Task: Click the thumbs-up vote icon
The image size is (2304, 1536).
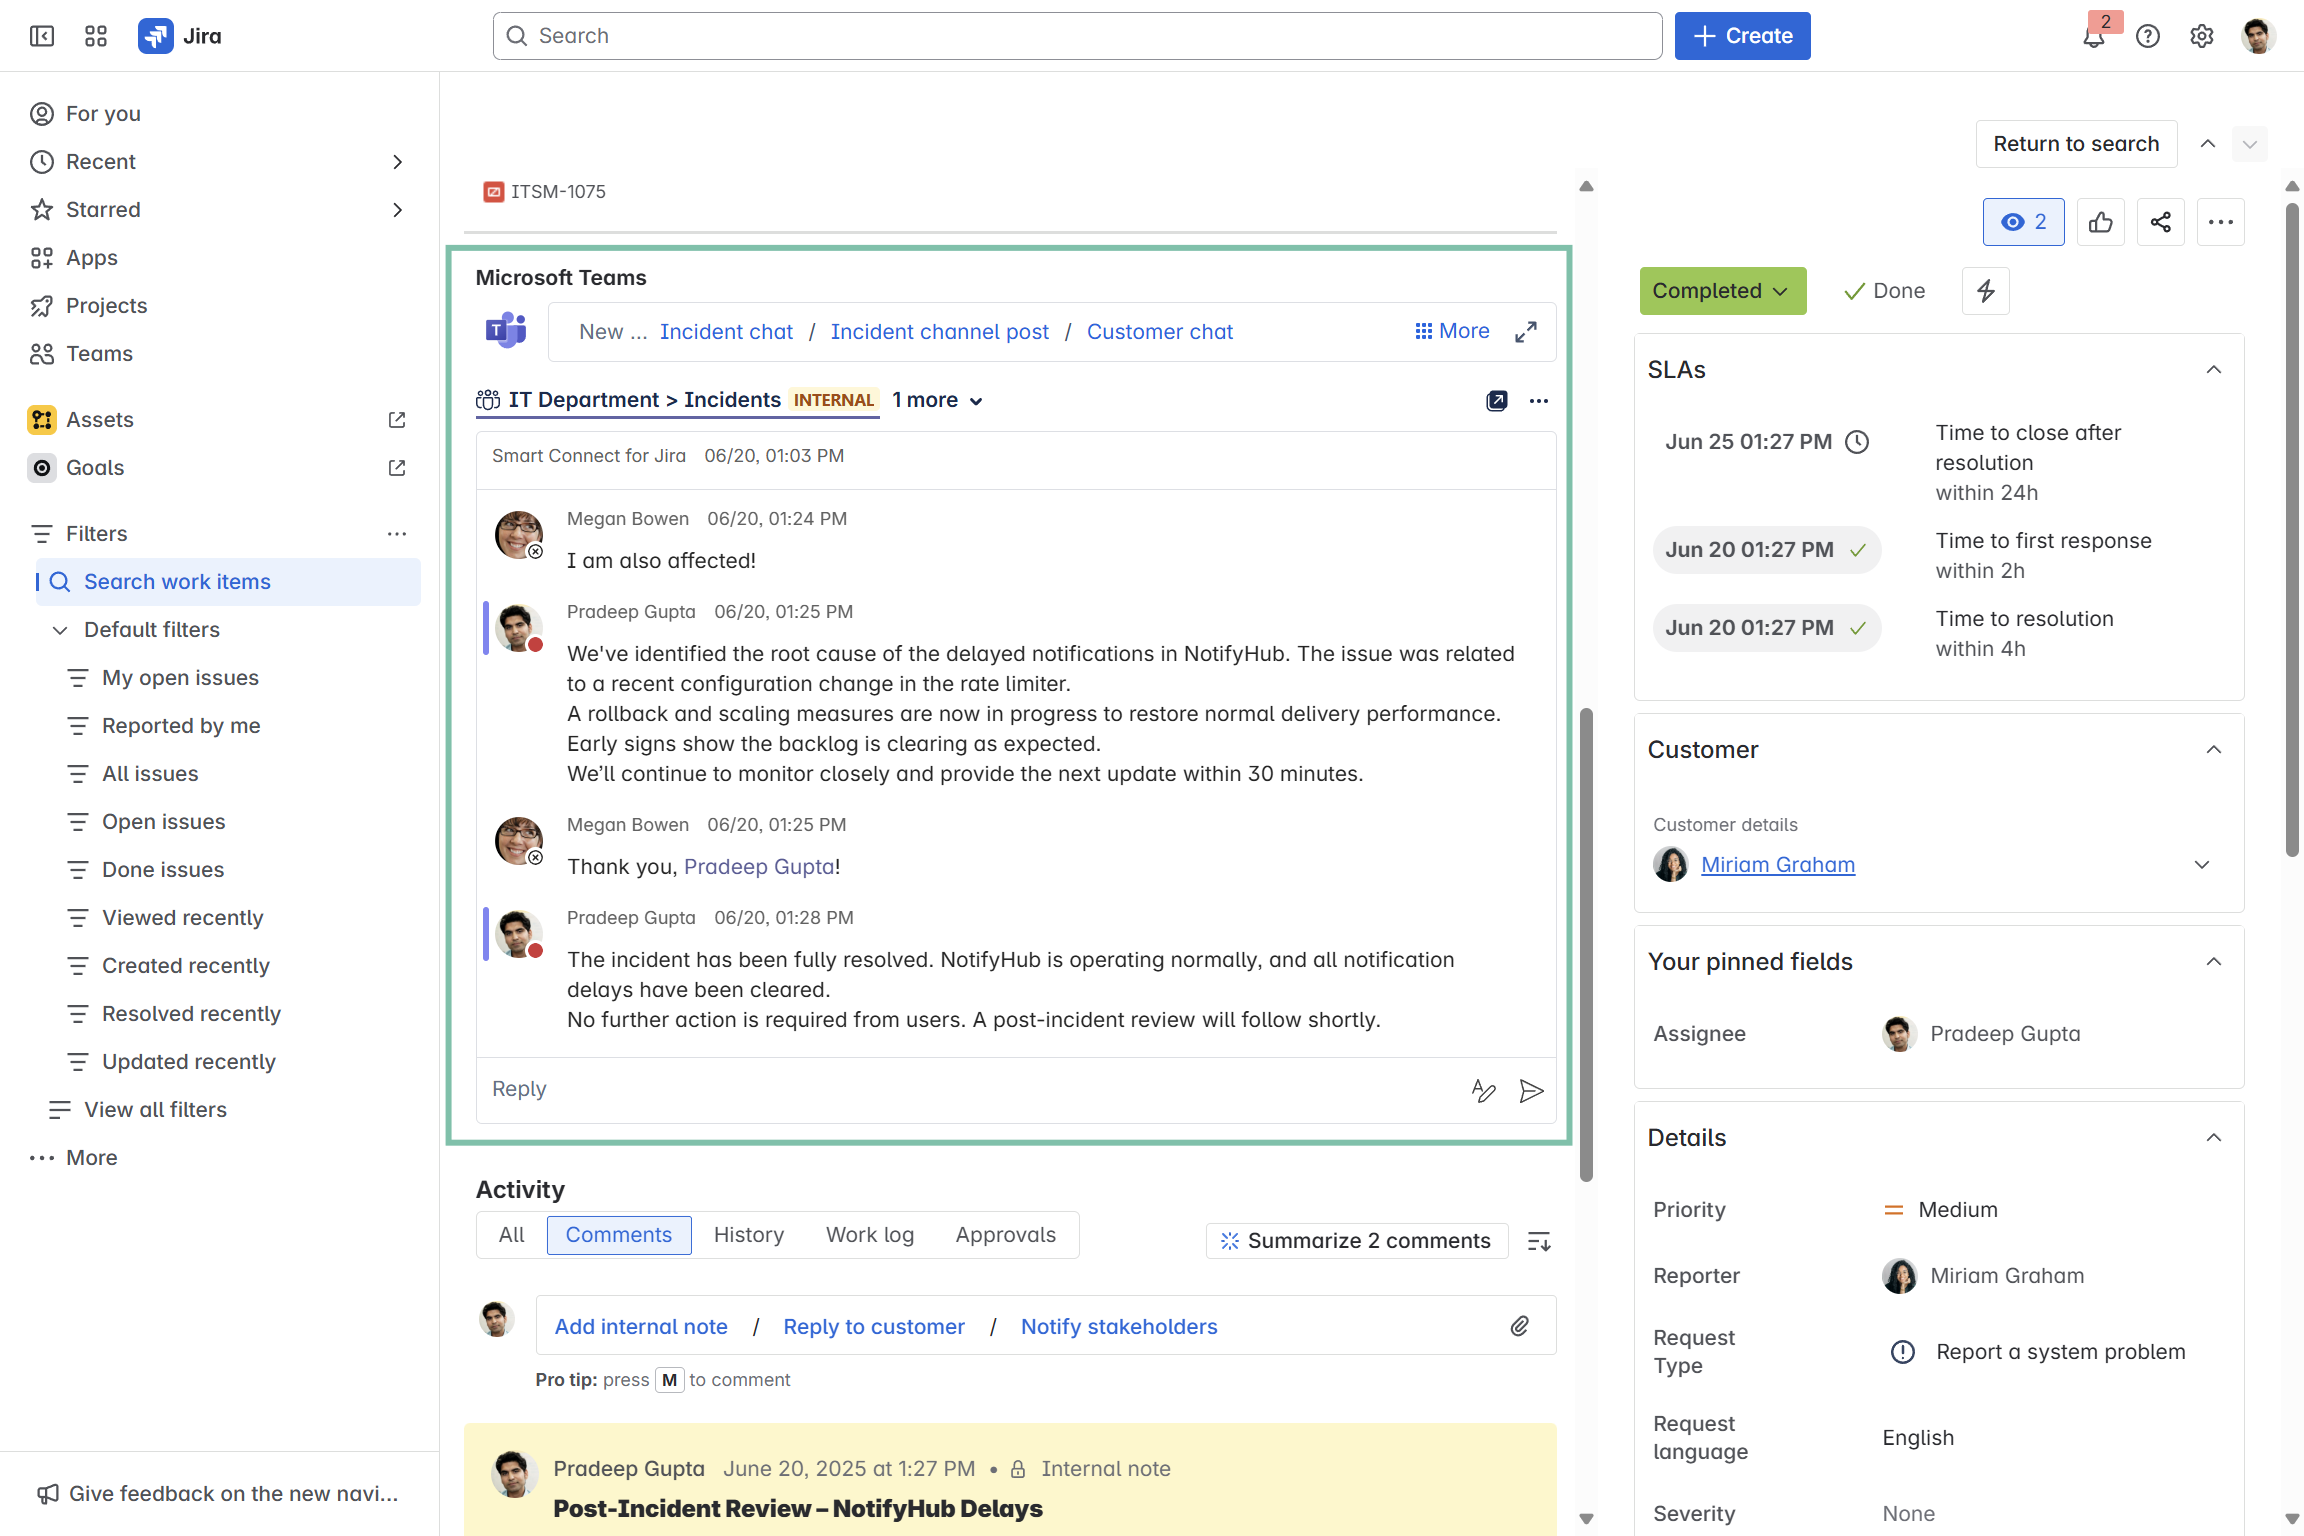Action: coord(2100,222)
